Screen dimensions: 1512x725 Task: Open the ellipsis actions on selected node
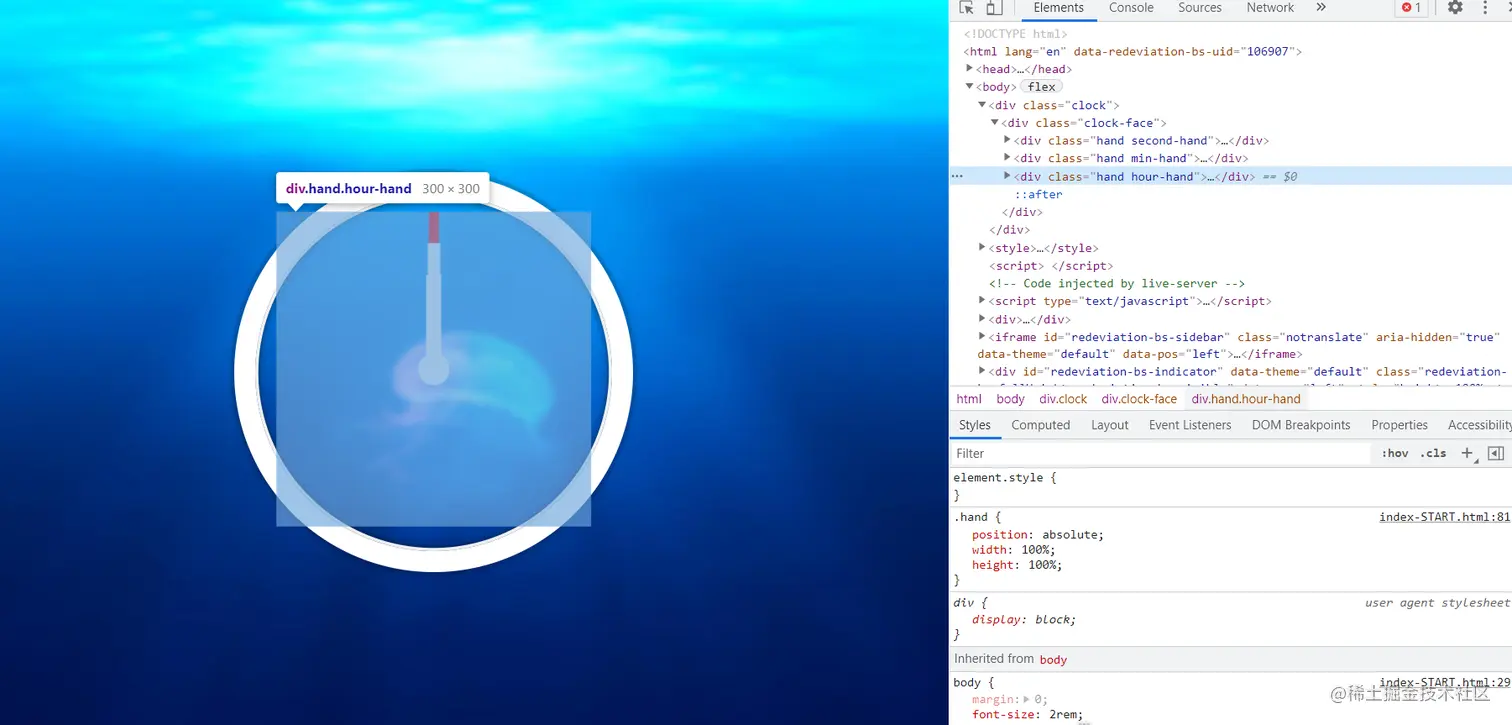point(957,176)
